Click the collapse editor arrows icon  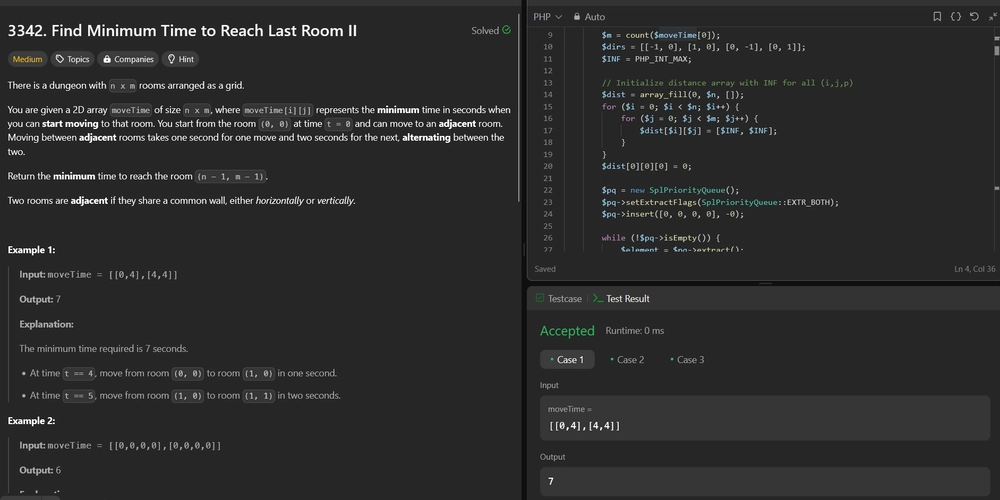pyautogui.click(x=992, y=17)
